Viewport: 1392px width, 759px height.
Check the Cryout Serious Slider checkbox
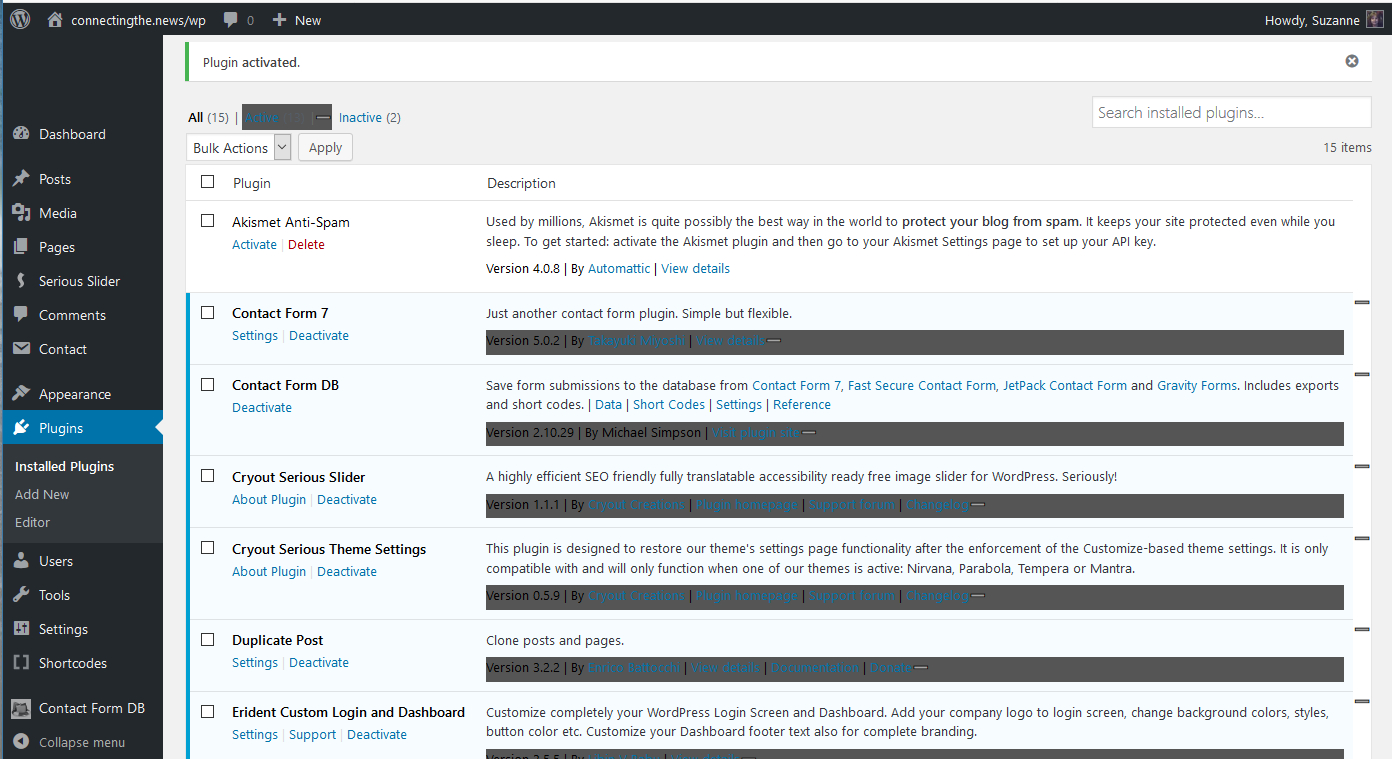point(208,476)
